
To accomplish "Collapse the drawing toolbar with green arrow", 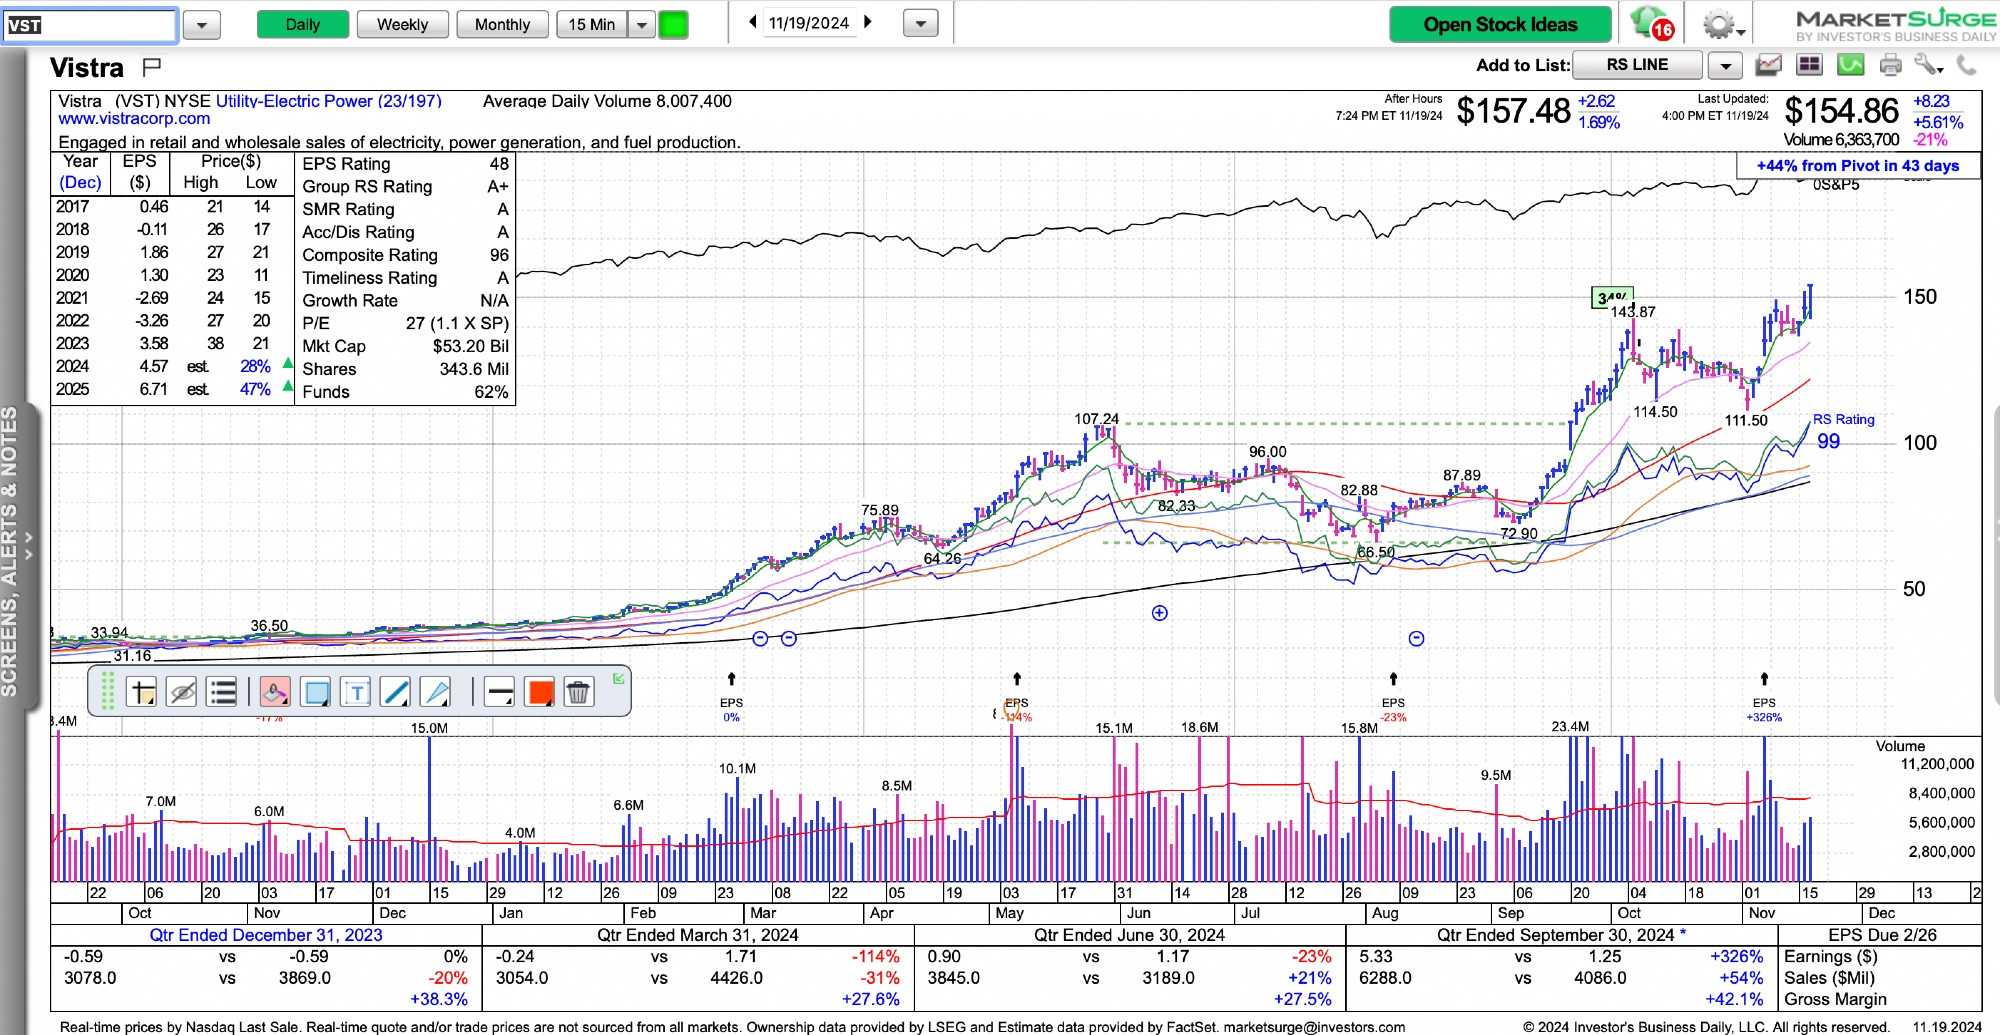I will (x=618, y=679).
